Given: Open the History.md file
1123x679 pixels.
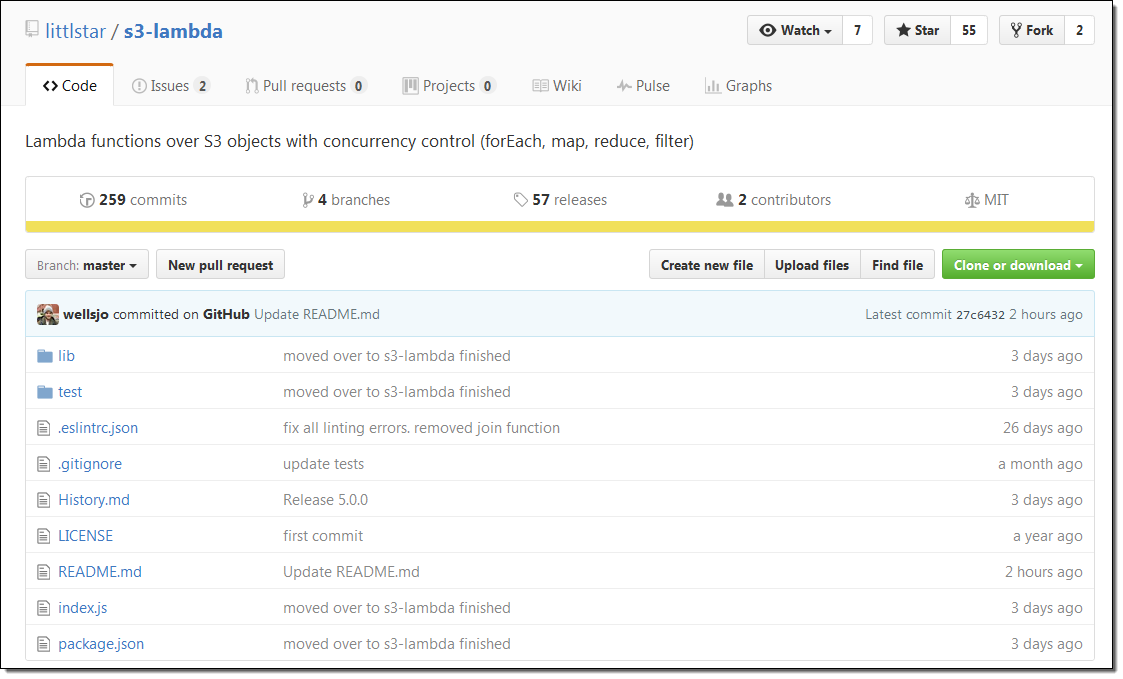Looking at the screenshot, I should coord(94,500).
